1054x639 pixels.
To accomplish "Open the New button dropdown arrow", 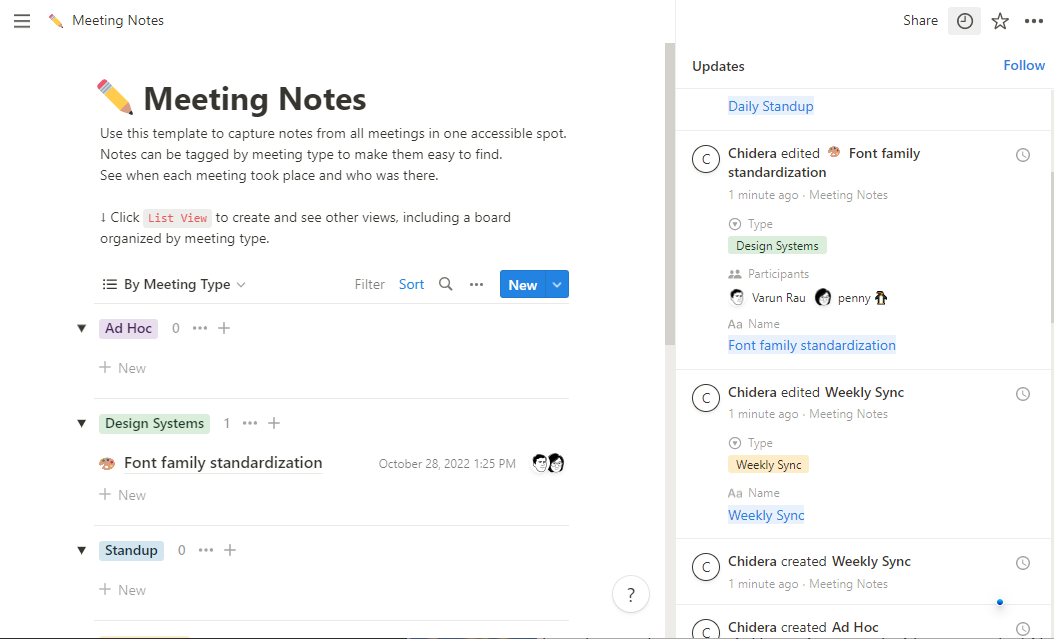I will 557,284.
